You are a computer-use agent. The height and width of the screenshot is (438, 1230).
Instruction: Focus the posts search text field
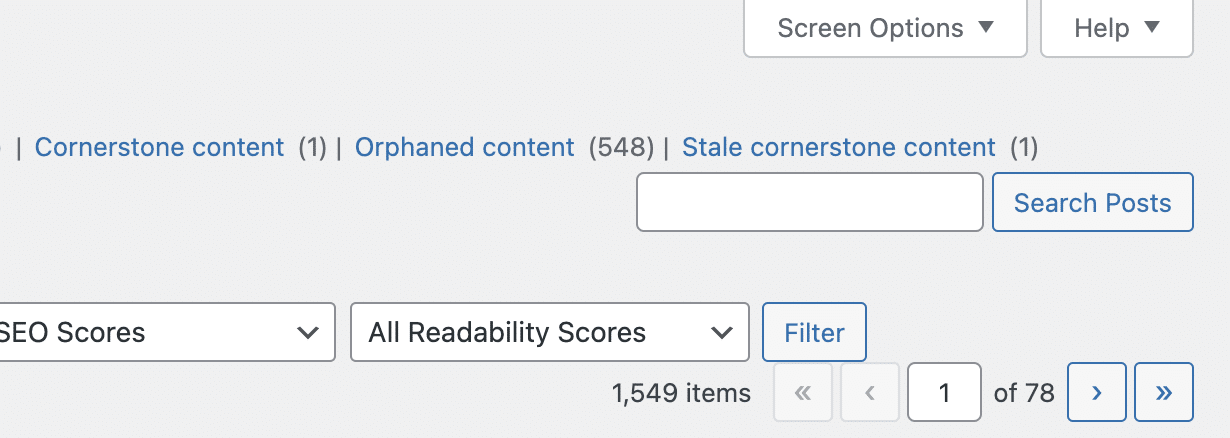click(810, 202)
